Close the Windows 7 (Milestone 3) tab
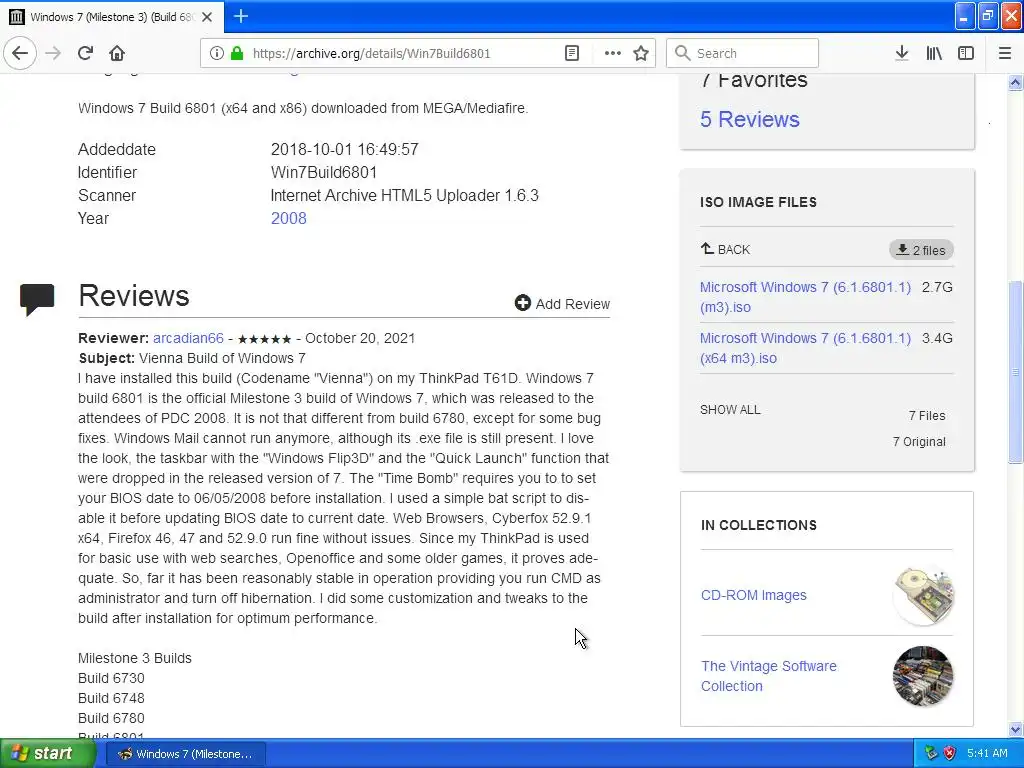 click(x=207, y=17)
